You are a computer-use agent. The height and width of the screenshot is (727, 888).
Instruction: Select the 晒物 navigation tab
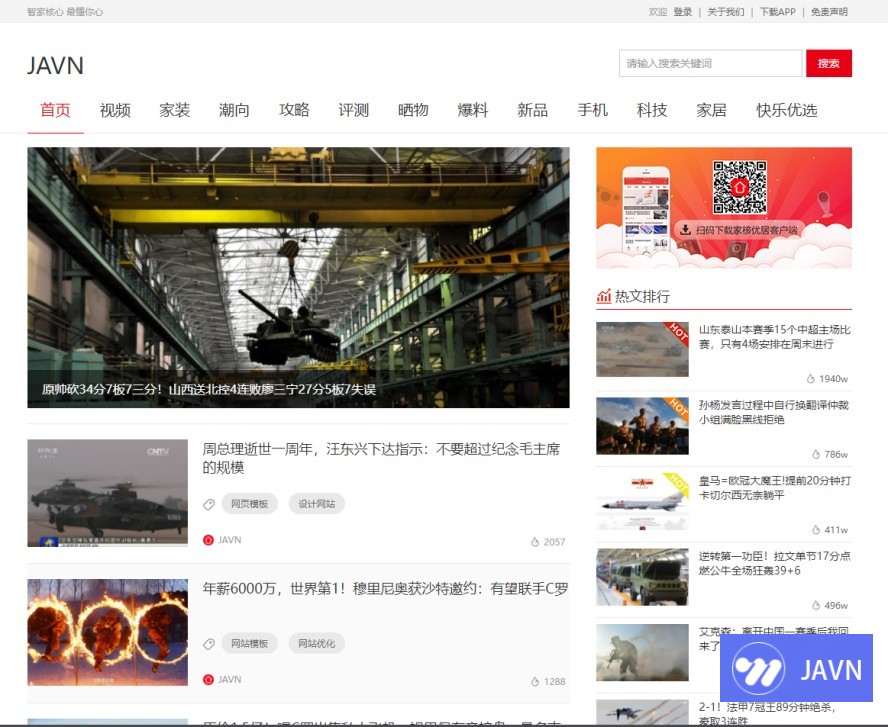413,110
